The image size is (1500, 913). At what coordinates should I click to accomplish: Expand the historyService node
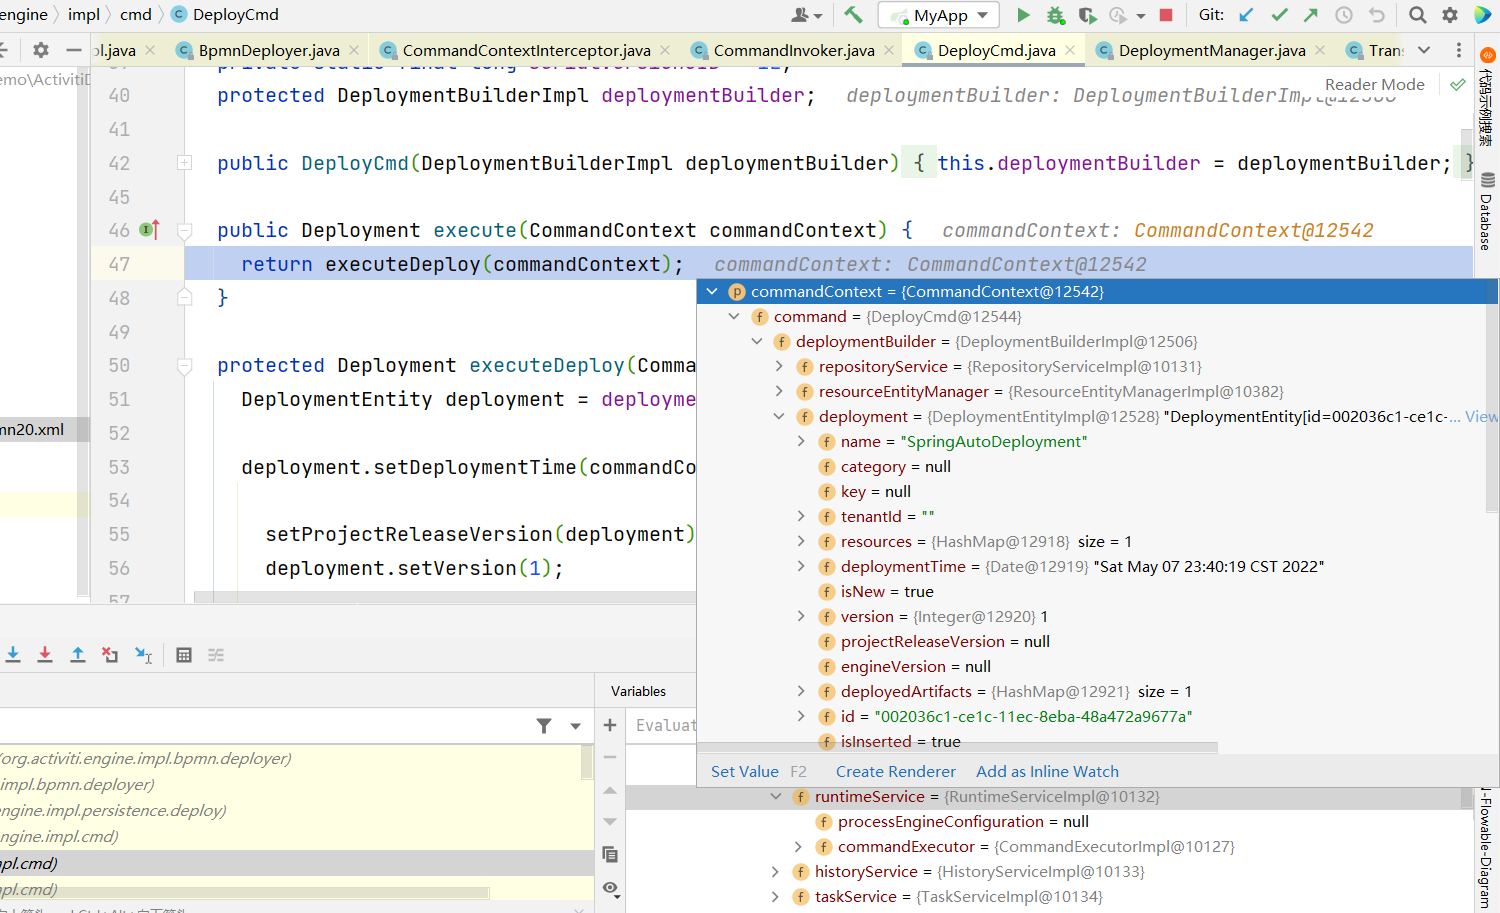775,872
